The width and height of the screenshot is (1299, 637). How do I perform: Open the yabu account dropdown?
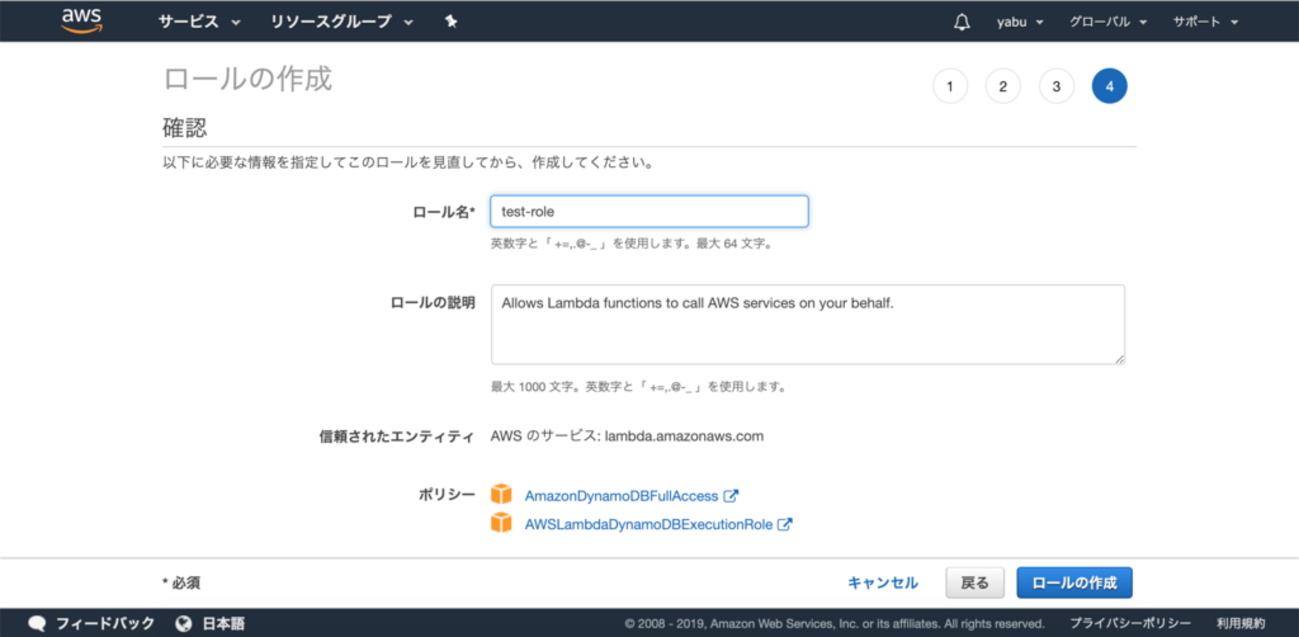(1019, 22)
